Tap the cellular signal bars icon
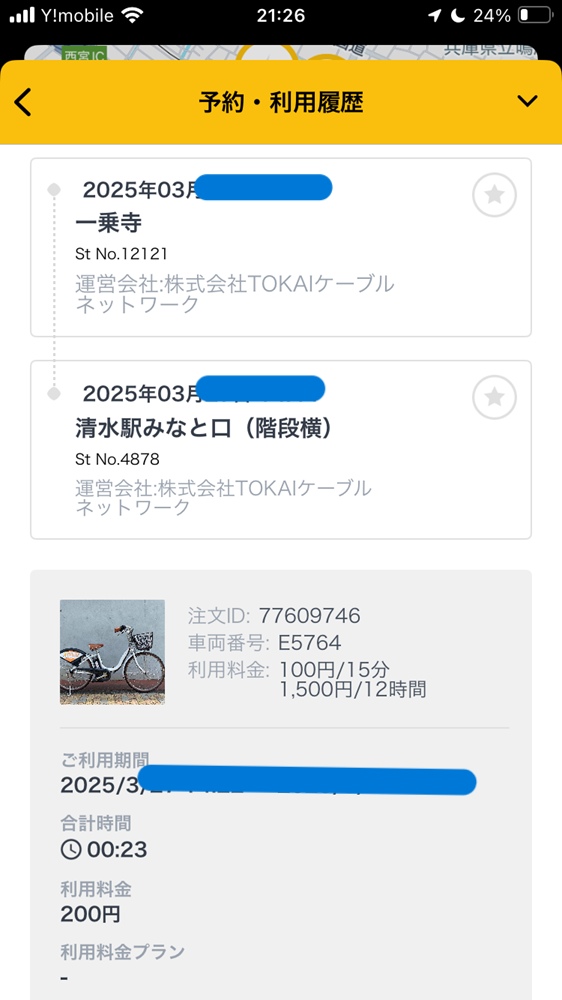The height and width of the screenshot is (1000, 562). pos(22,16)
